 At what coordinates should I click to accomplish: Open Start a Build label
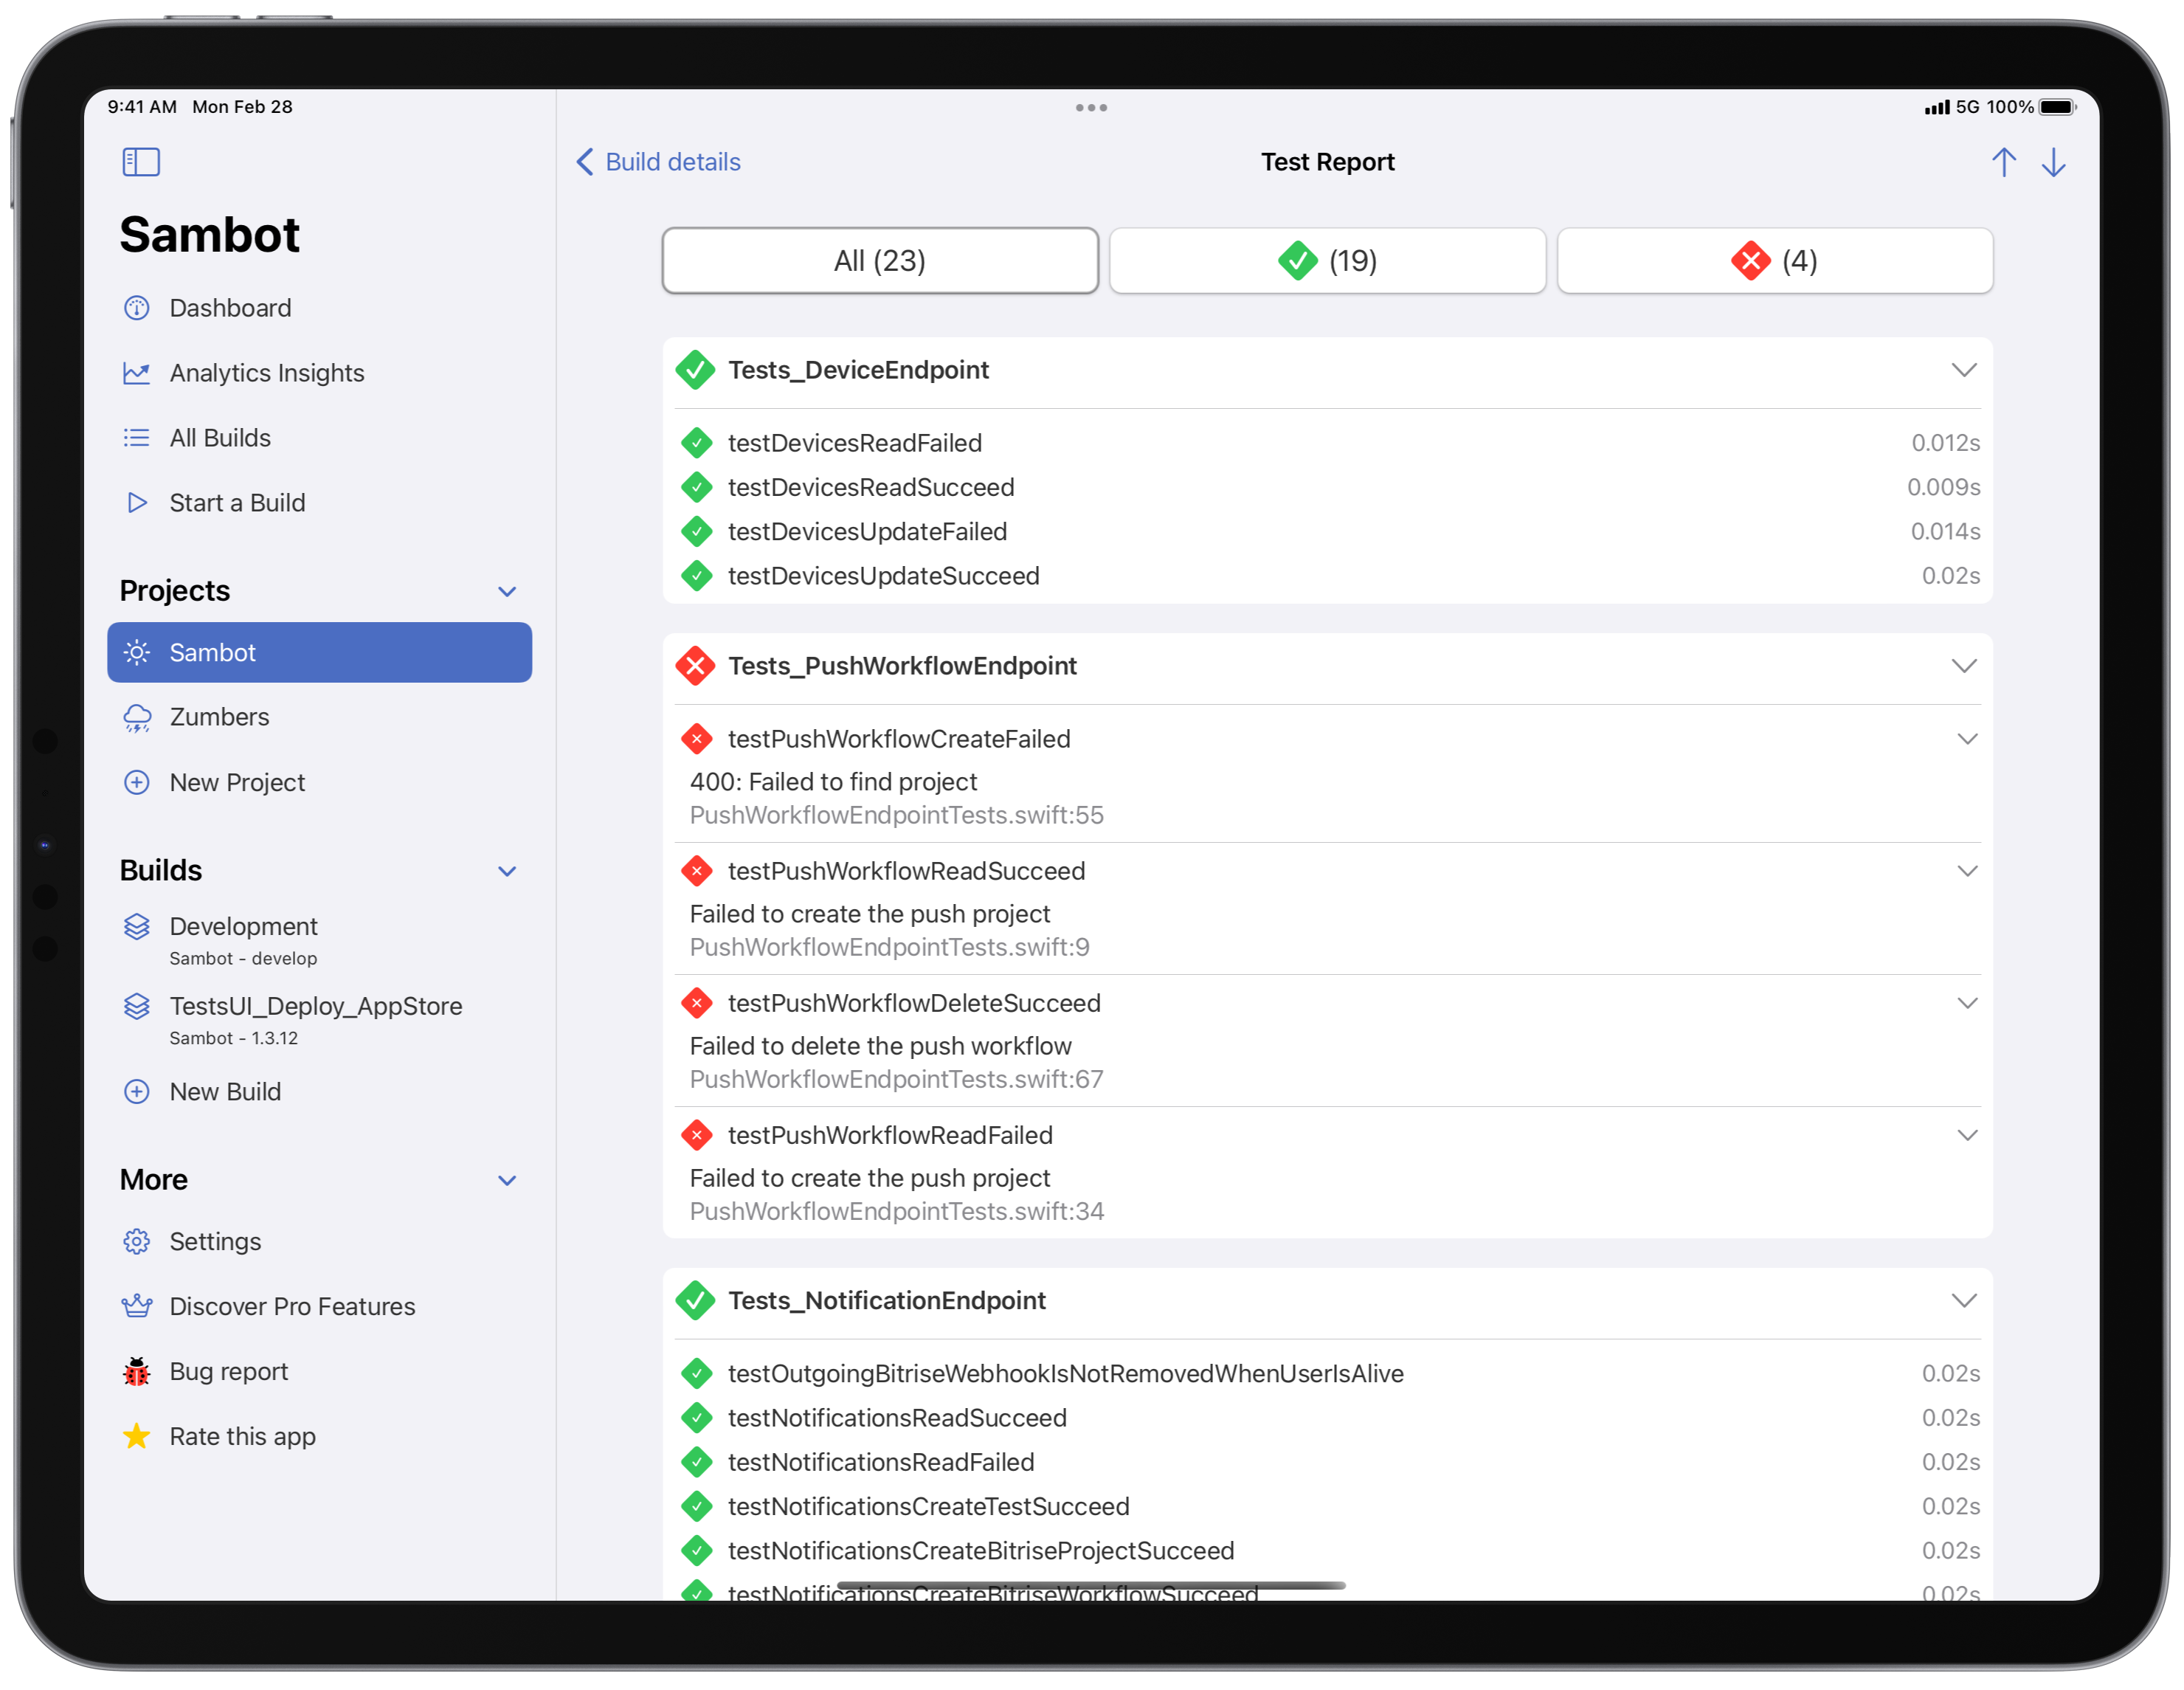point(238,503)
